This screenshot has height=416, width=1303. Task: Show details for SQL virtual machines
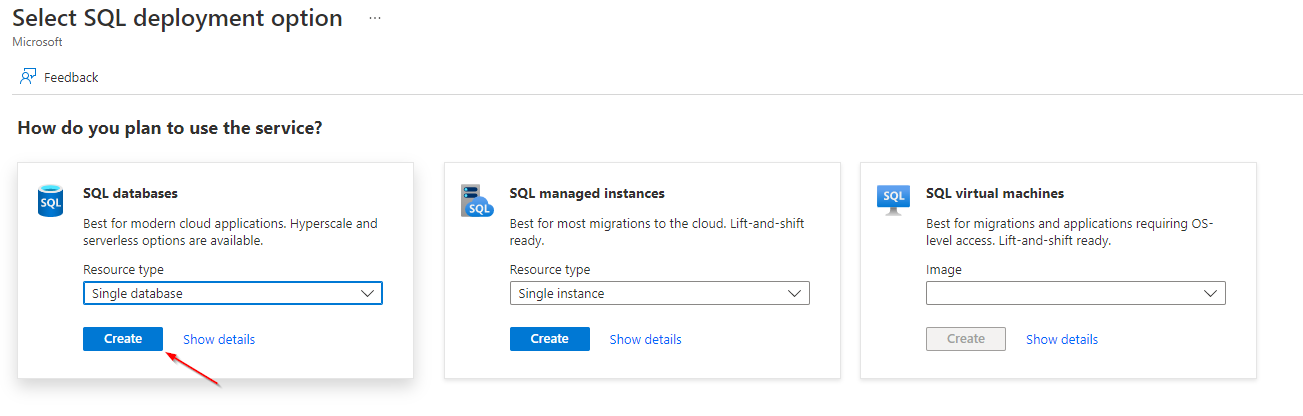pyautogui.click(x=1062, y=339)
